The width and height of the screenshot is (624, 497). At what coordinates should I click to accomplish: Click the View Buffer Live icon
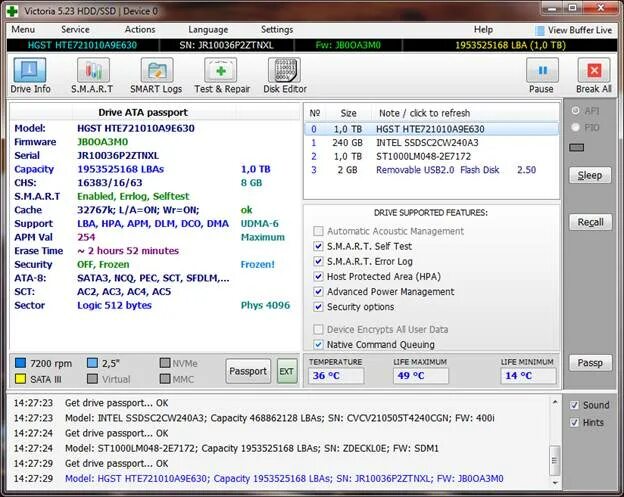tap(539, 31)
